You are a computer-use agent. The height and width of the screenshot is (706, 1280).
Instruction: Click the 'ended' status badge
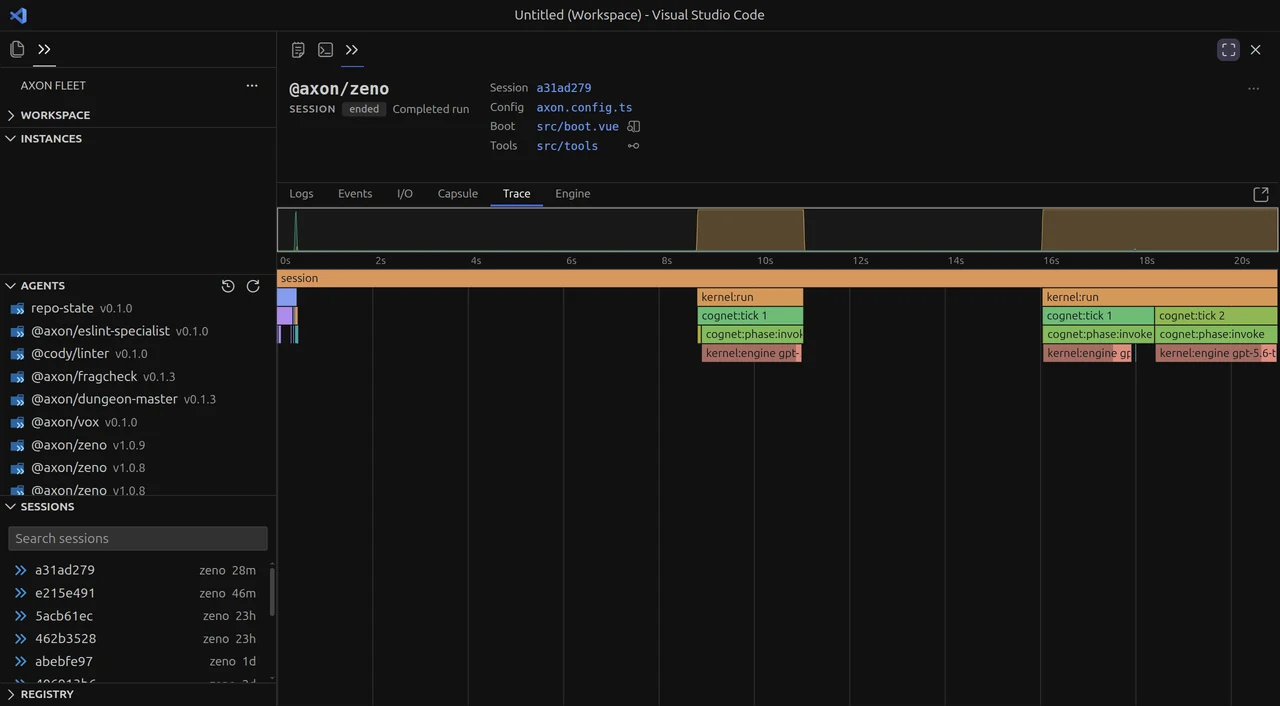coord(364,109)
